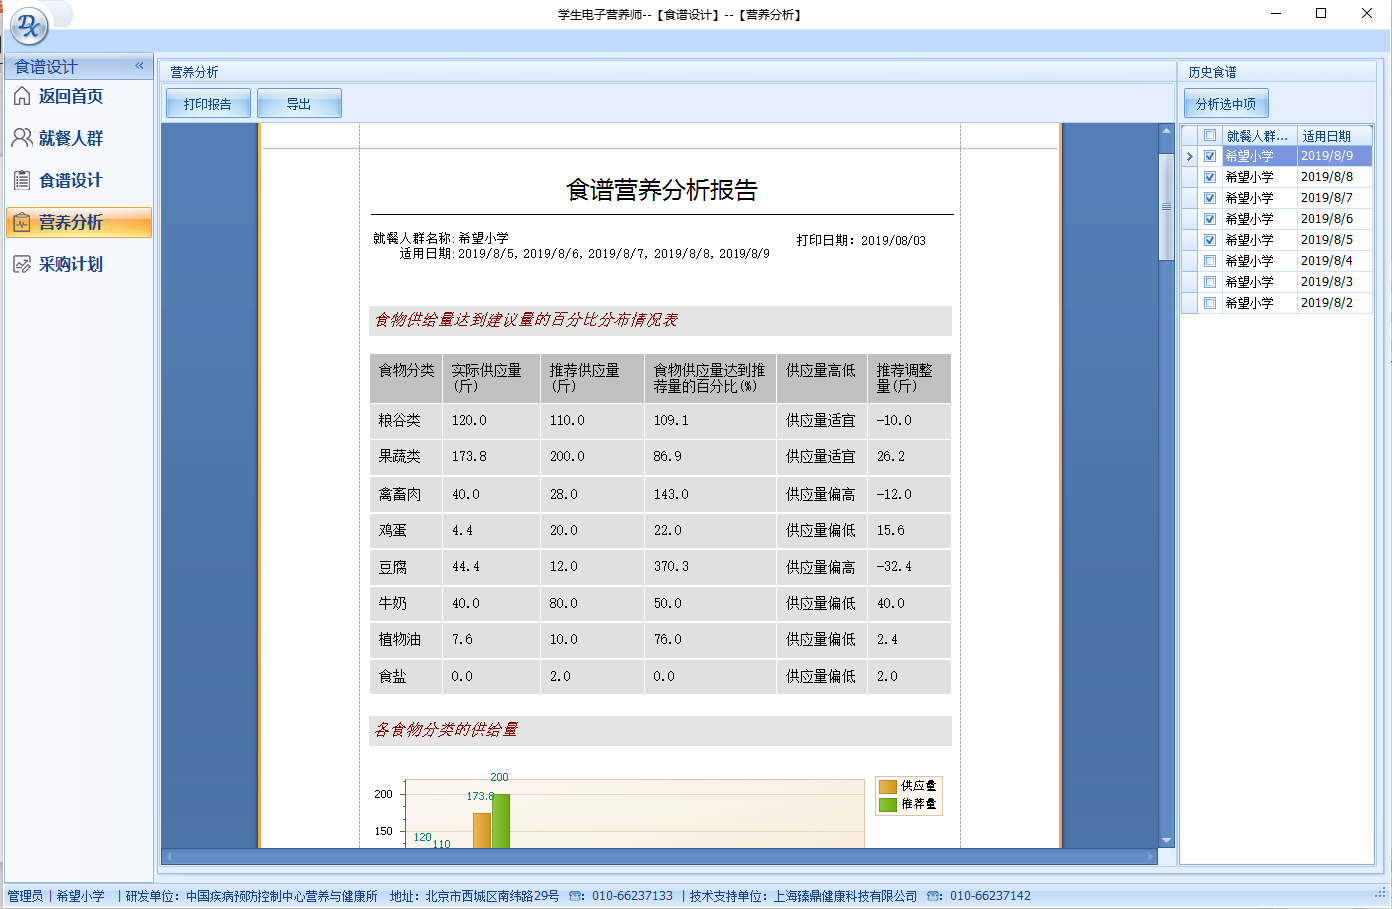
Task: Click the report title 食谱营养分析报告
Action: (x=662, y=190)
